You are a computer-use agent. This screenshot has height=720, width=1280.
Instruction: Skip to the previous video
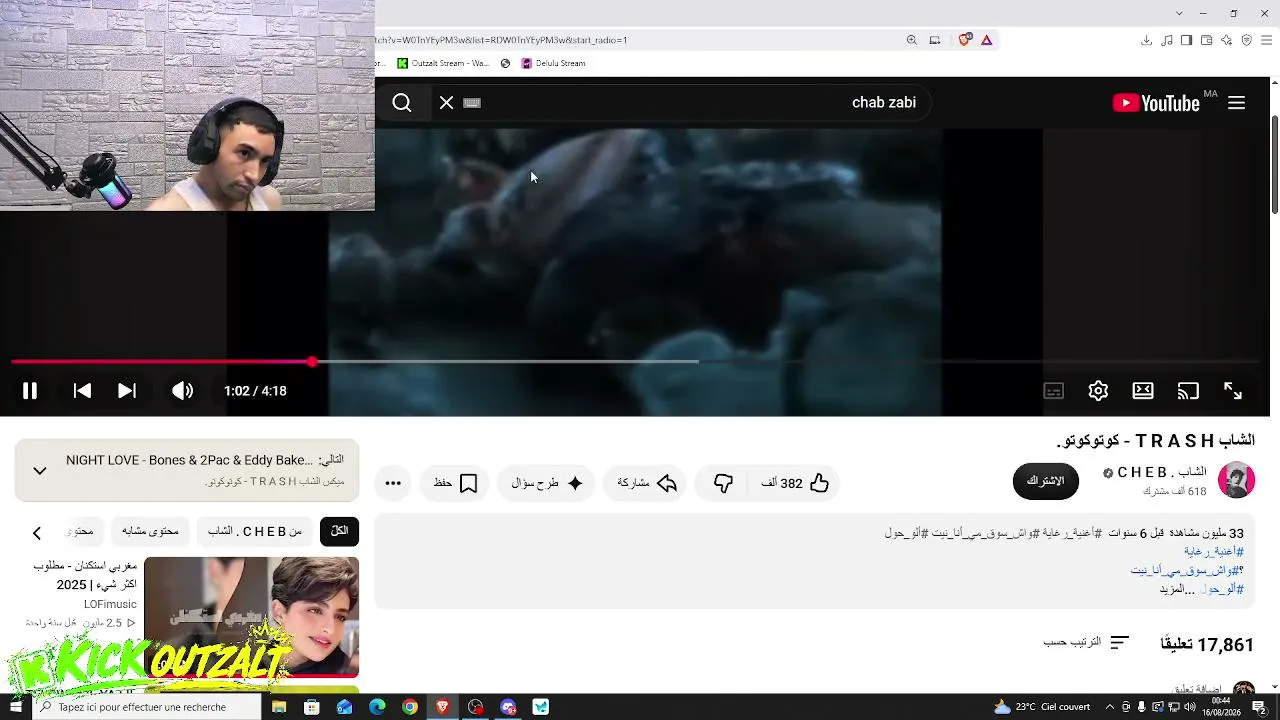pos(83,391)
